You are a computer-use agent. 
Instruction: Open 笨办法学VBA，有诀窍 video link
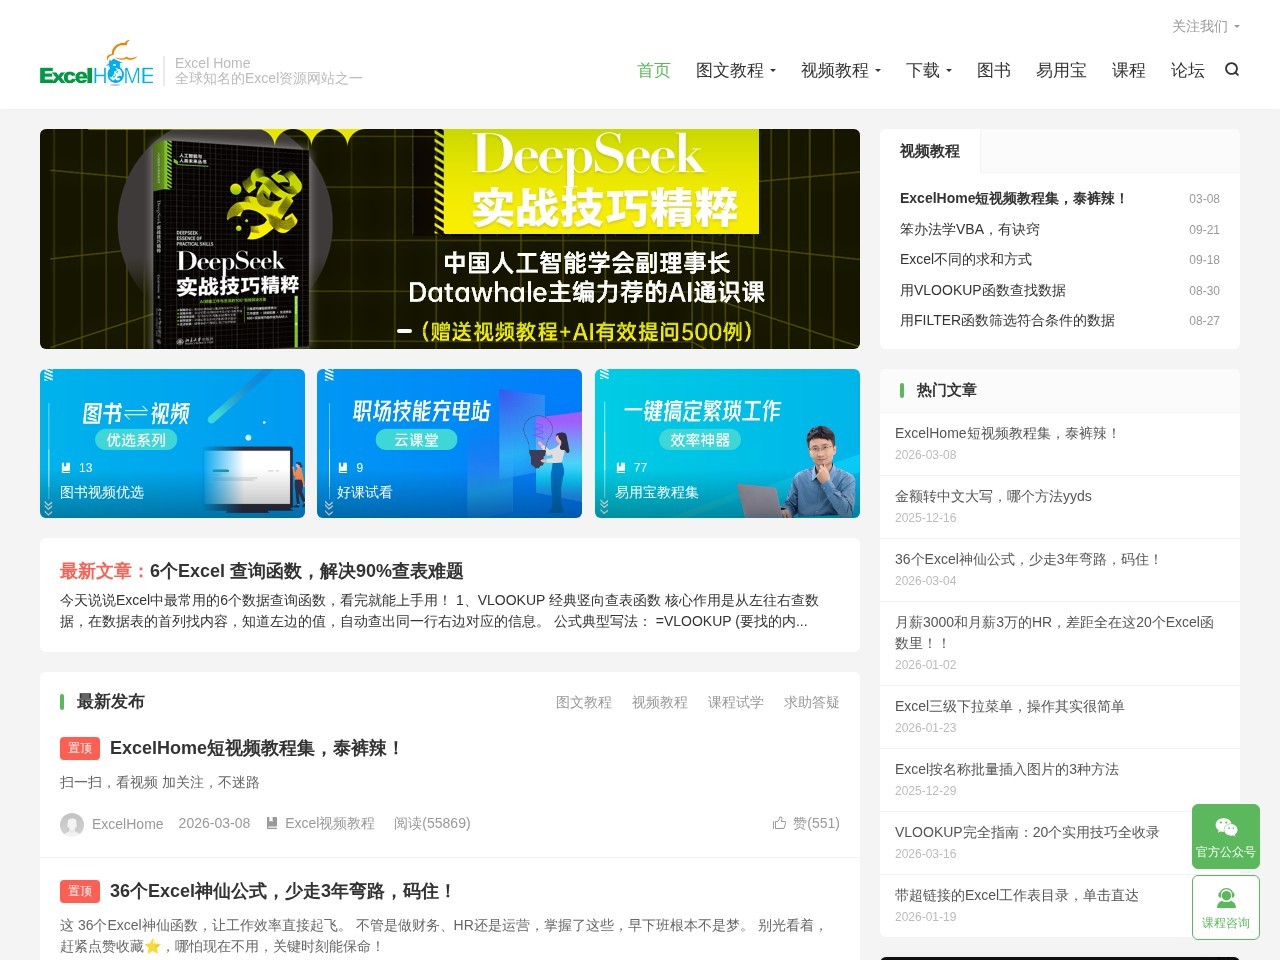(970, 229)
